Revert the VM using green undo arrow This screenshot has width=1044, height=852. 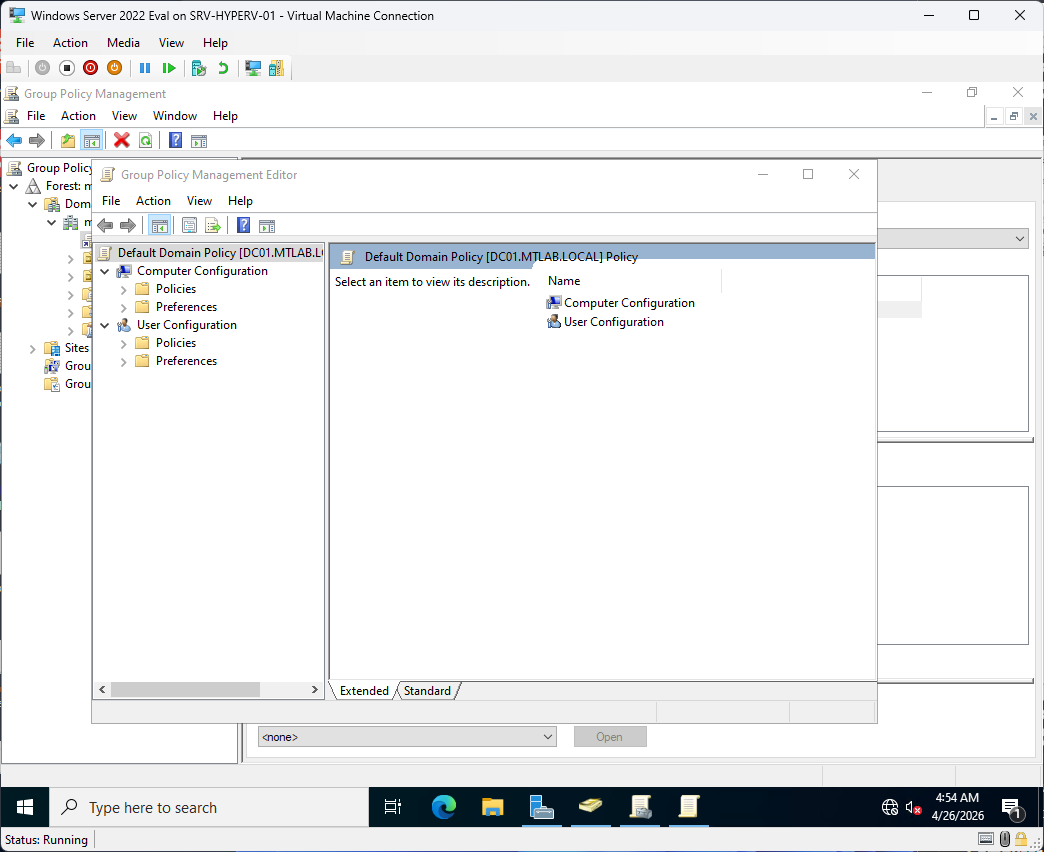tap(223, 68)
